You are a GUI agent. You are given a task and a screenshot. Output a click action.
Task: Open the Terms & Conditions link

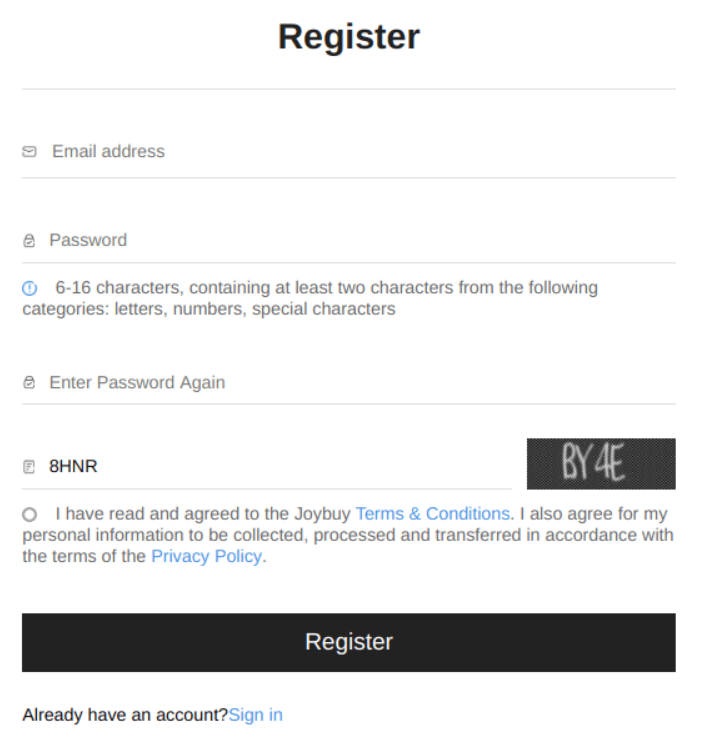click(x=432, y=514)
